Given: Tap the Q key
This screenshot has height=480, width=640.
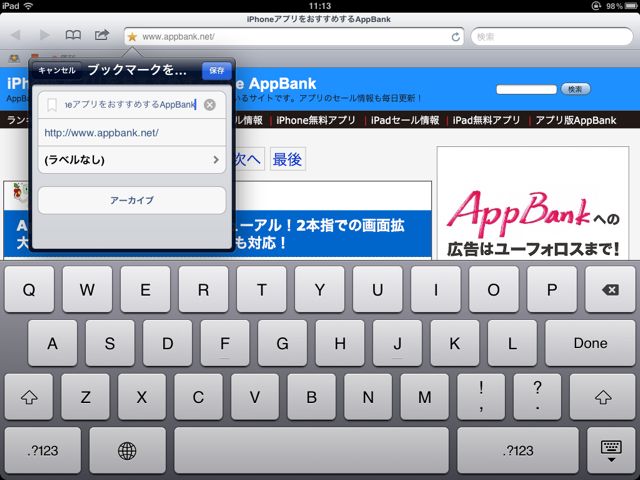Looking at the screenshot, I should coord(29,289).
